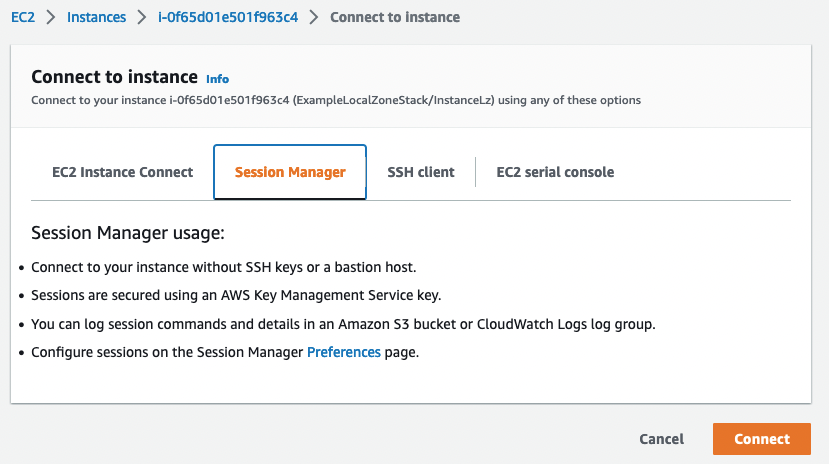This screenshot has width=829, height=464.
Task: Go to the EC2 breadcrumb link
Action: 23,17
